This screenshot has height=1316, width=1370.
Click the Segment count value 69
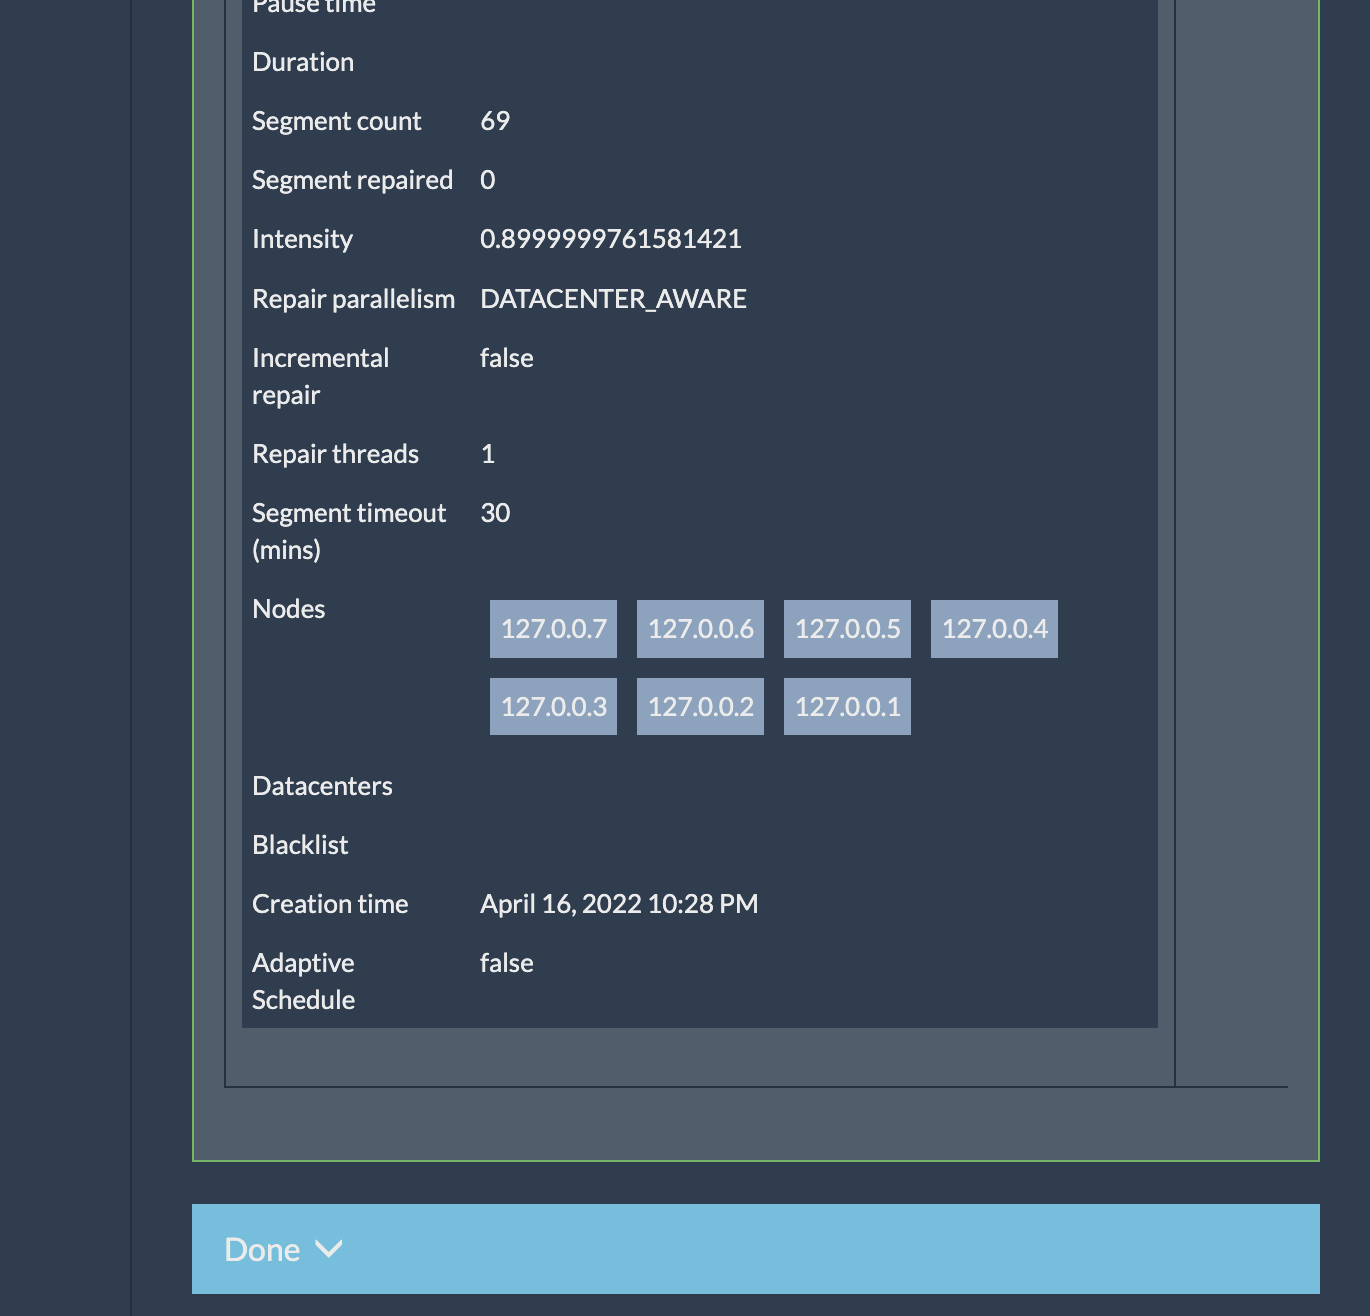495,120
